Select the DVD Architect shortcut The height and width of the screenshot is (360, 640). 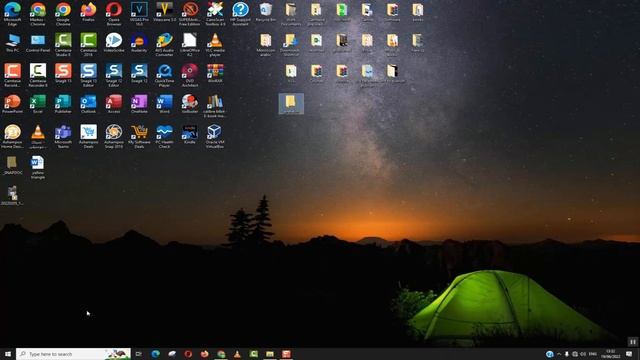pyautogui.click(x=190, y=75)
